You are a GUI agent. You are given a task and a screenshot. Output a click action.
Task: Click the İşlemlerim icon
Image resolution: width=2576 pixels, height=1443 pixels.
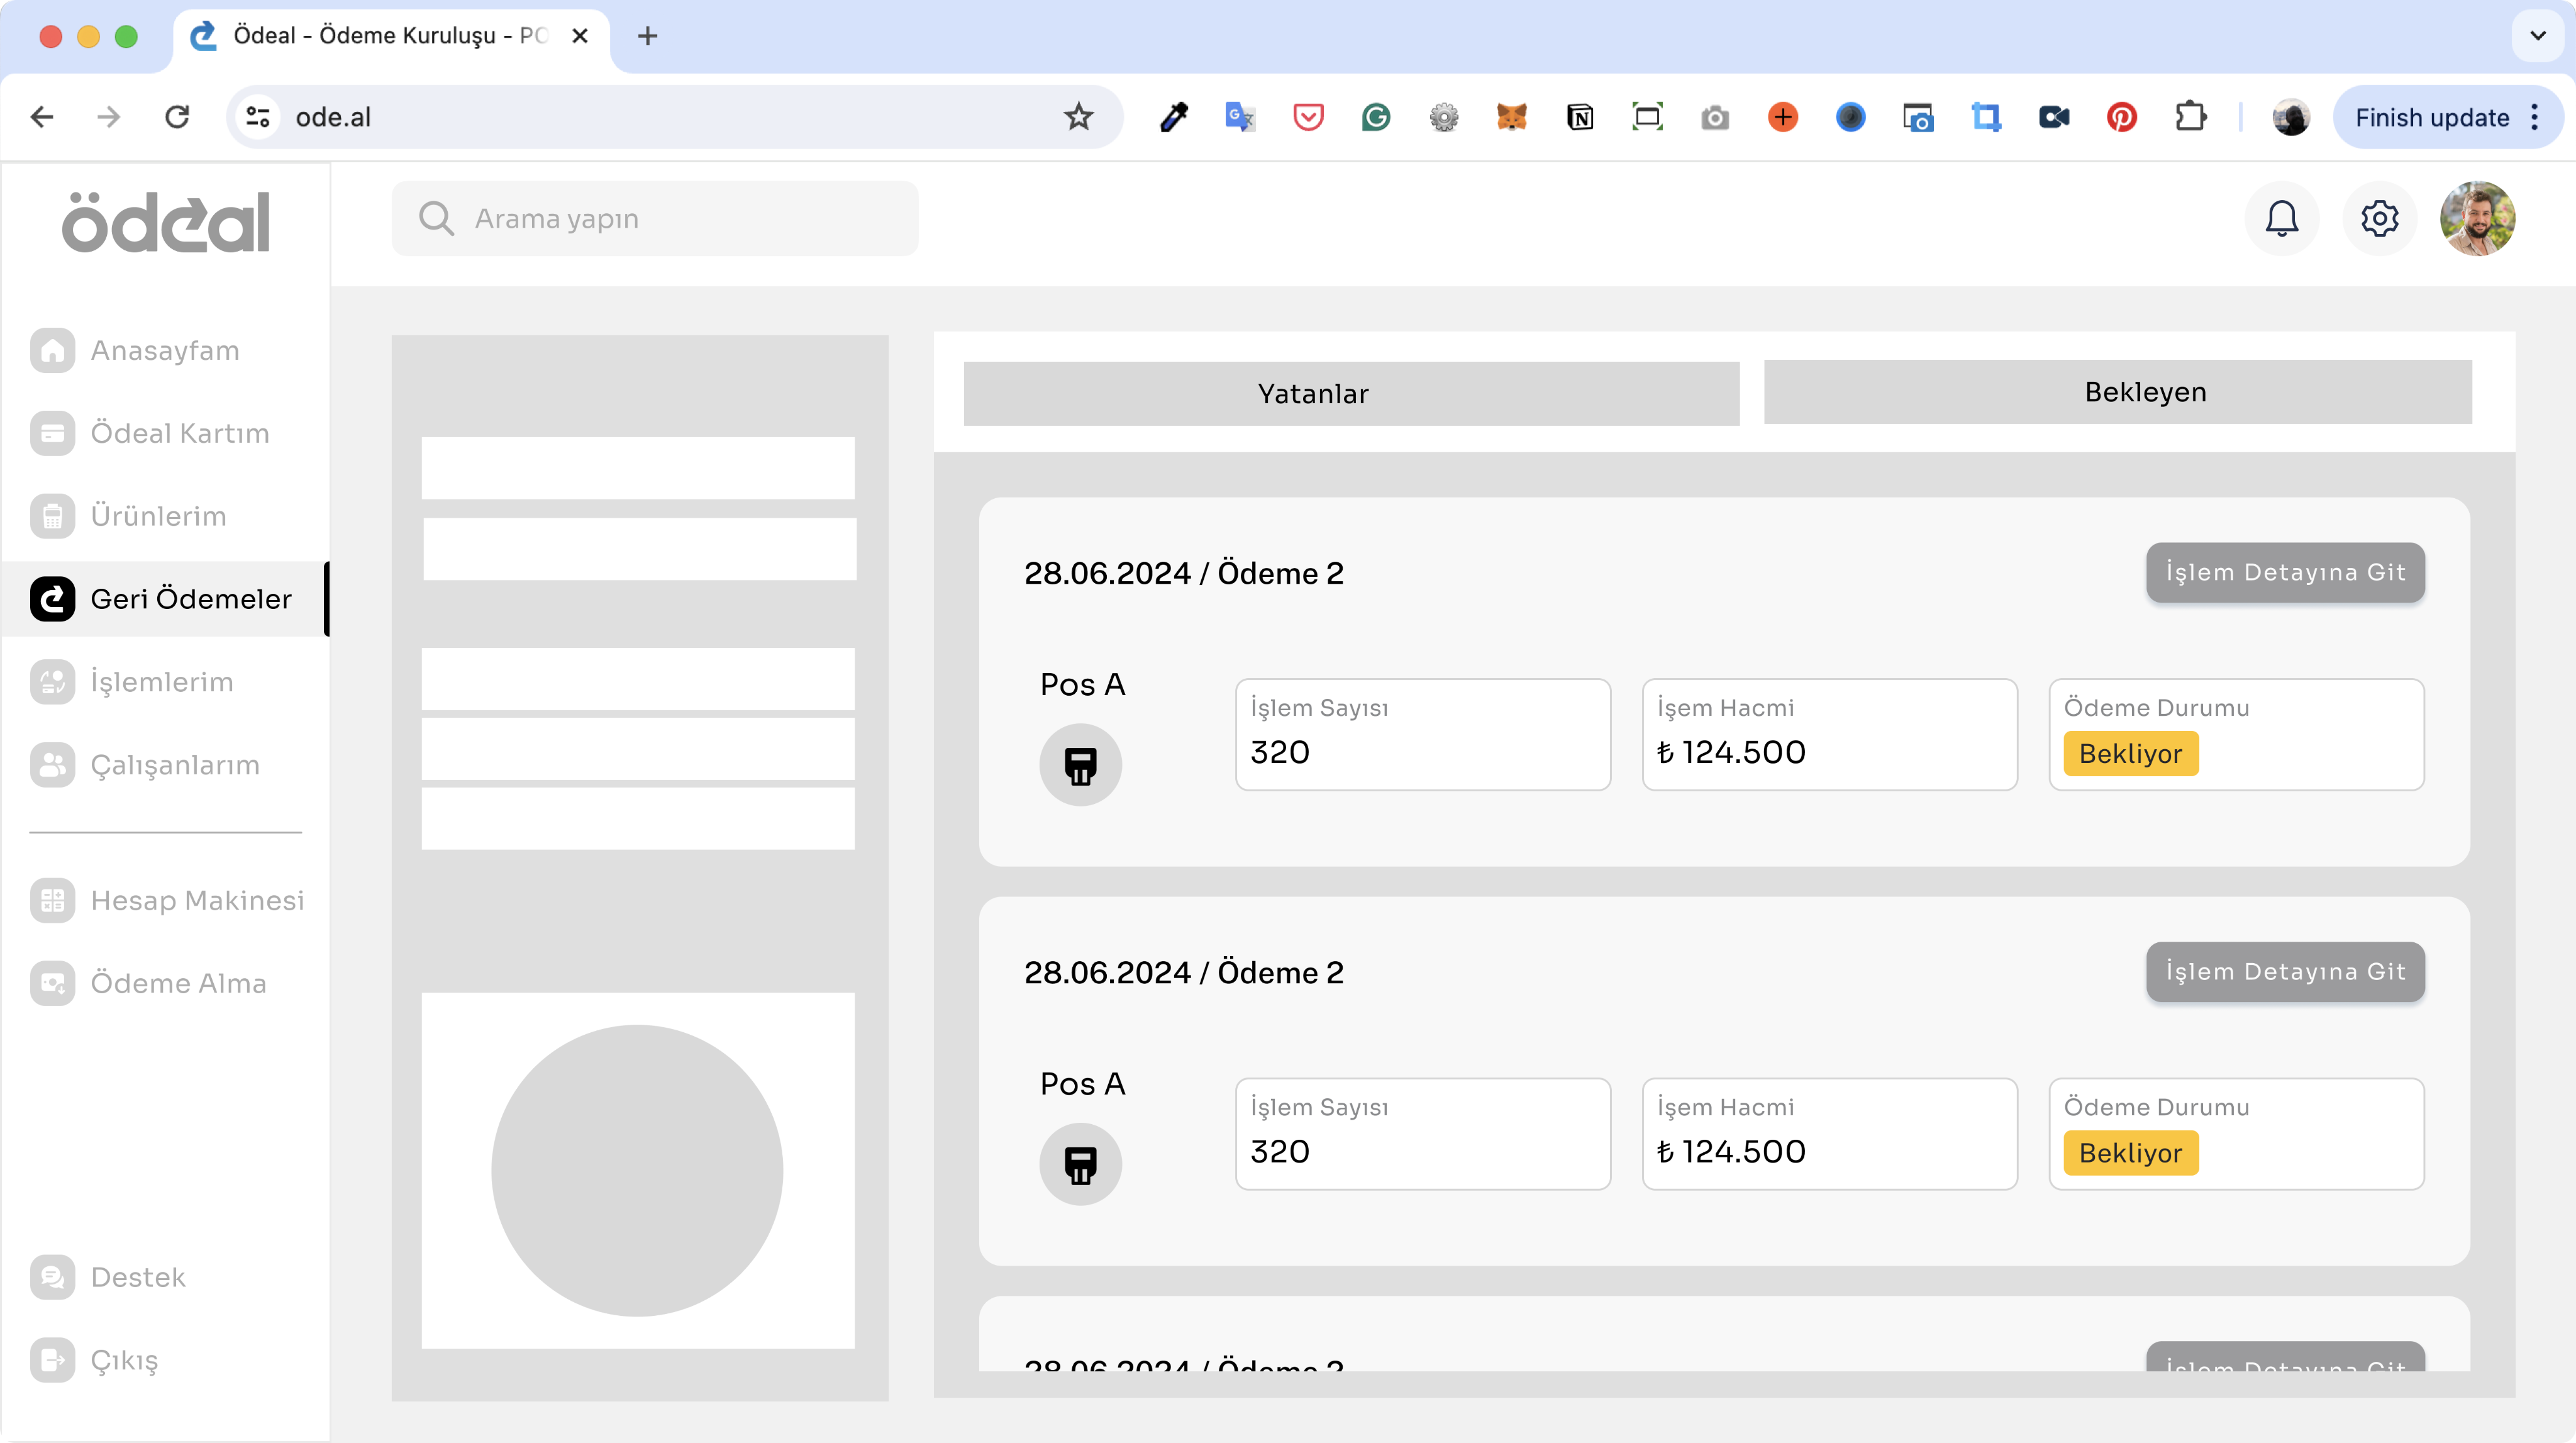tap(52, 682)
